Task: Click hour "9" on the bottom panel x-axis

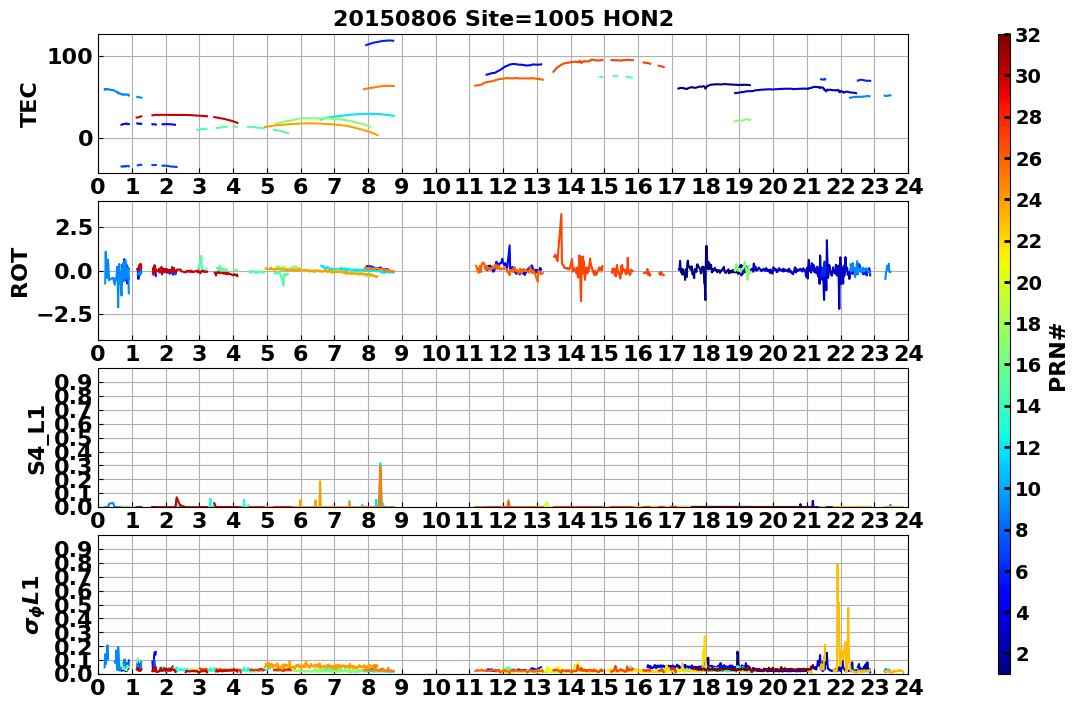Action: pos(402,687)
